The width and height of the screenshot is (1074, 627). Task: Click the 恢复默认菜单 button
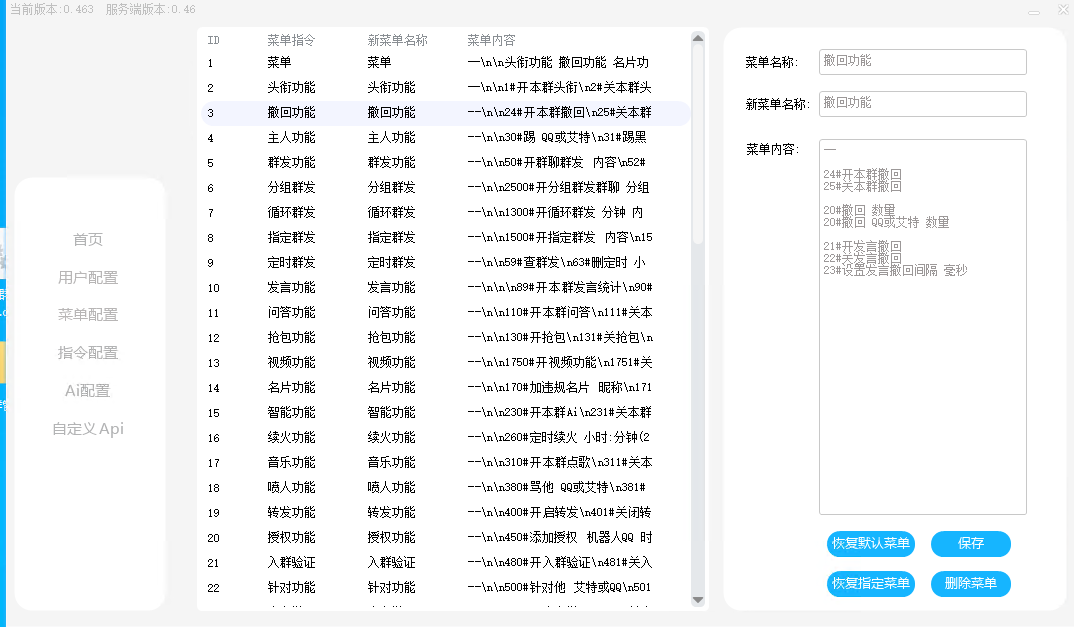[871, 543]
